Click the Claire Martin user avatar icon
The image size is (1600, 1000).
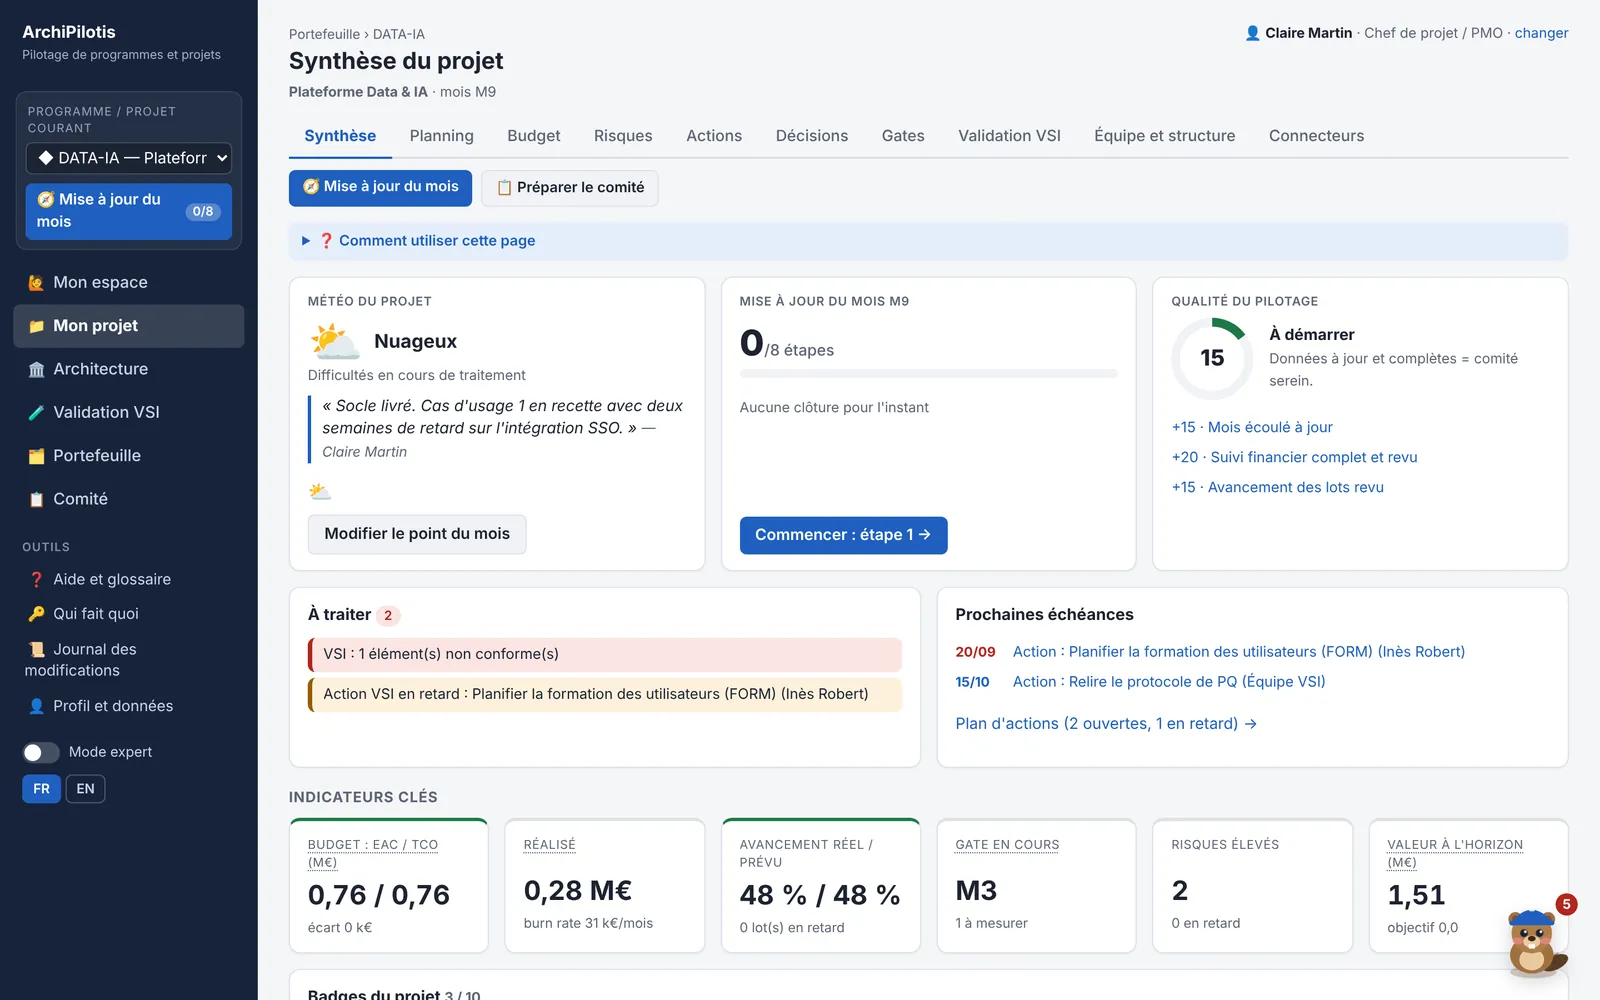[1252, 33]
